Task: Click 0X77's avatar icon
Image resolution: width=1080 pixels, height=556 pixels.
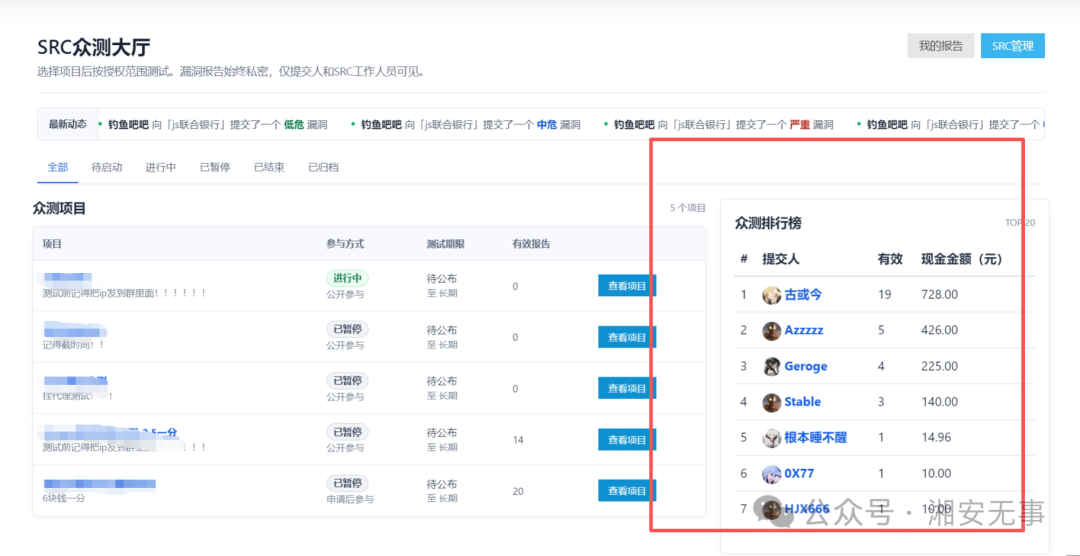Action: click(771, 474)
